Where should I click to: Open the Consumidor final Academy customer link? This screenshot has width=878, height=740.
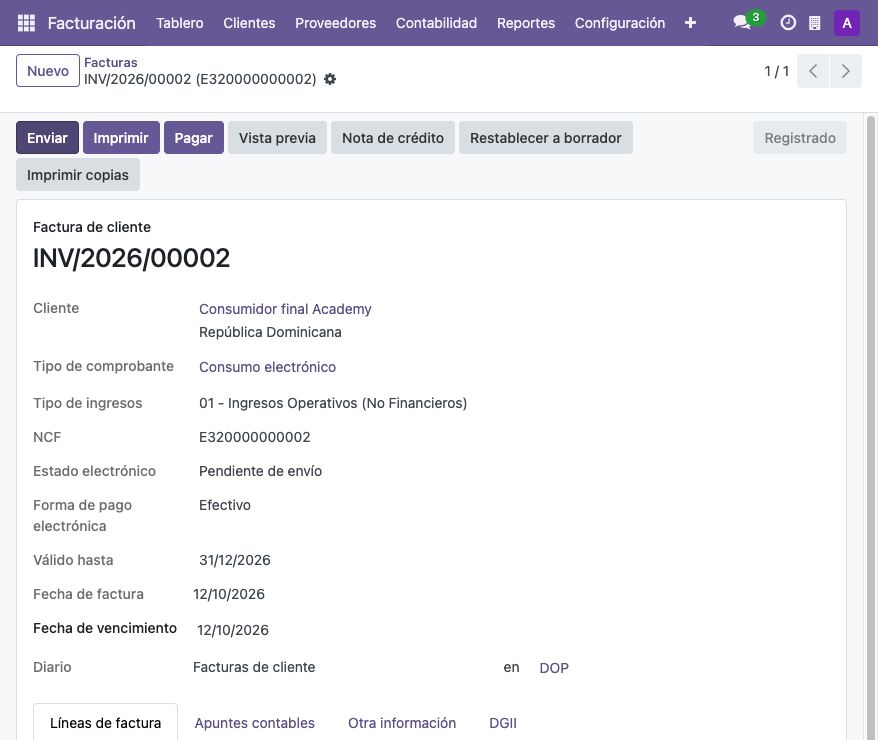click(x=285, y=309)
